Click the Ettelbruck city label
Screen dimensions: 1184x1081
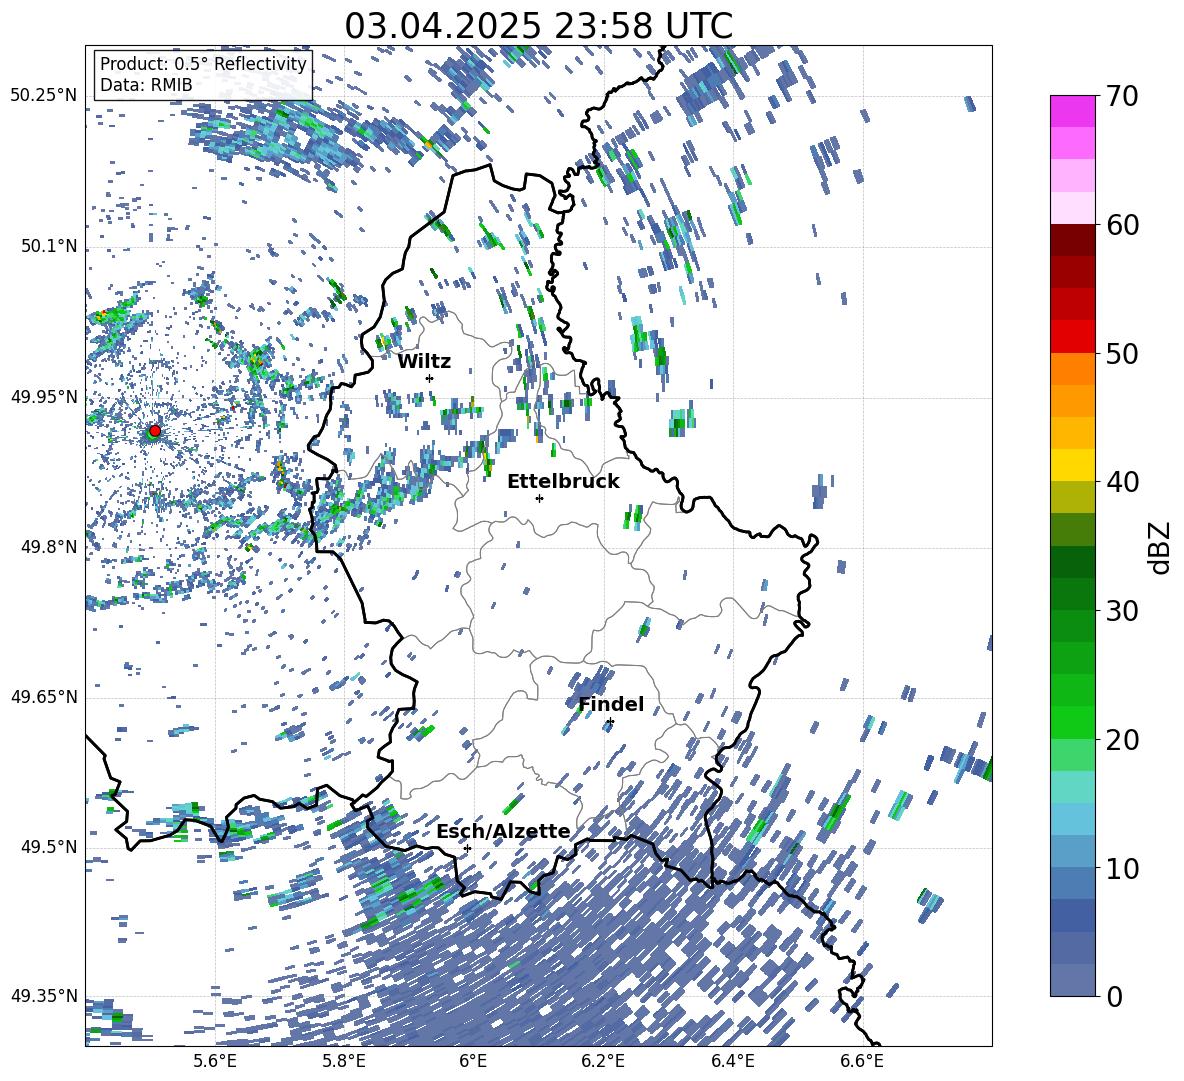click(x=563, y=482)
